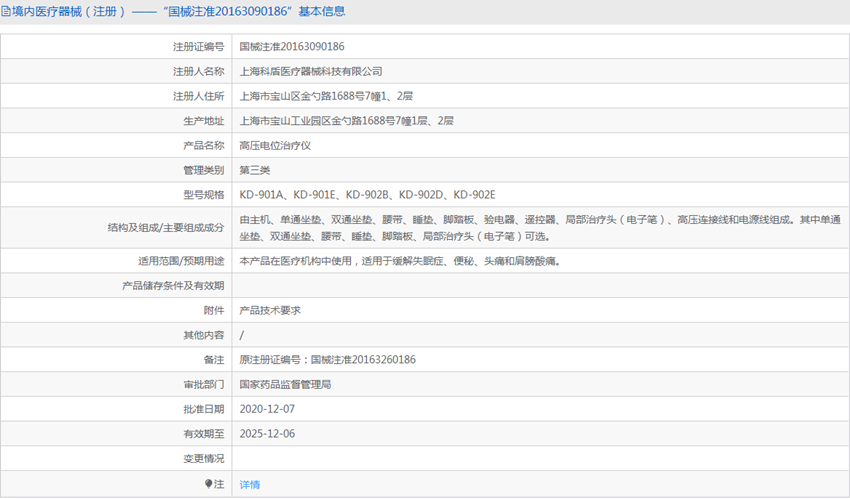Open the 详情 details link
This screenshot has height=499, width=850.
pyautogui.click(x=249, y=484)
